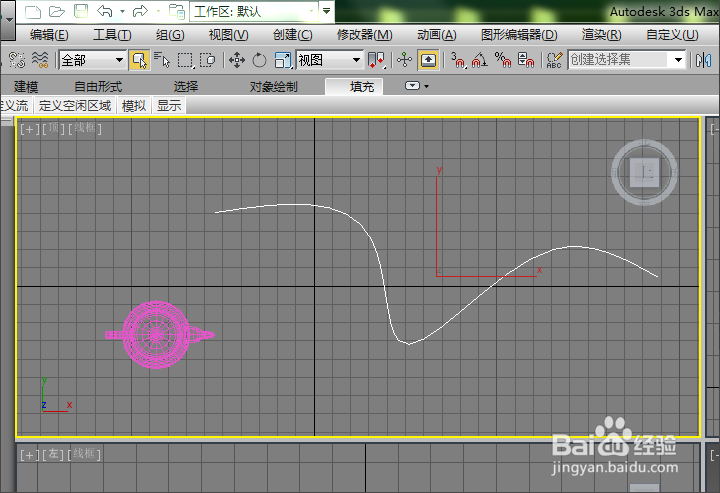Image resolution: width=720 pixels, height=493 pixels.
Task: Open the 动画(A) menu
Action: coord(437,35)
